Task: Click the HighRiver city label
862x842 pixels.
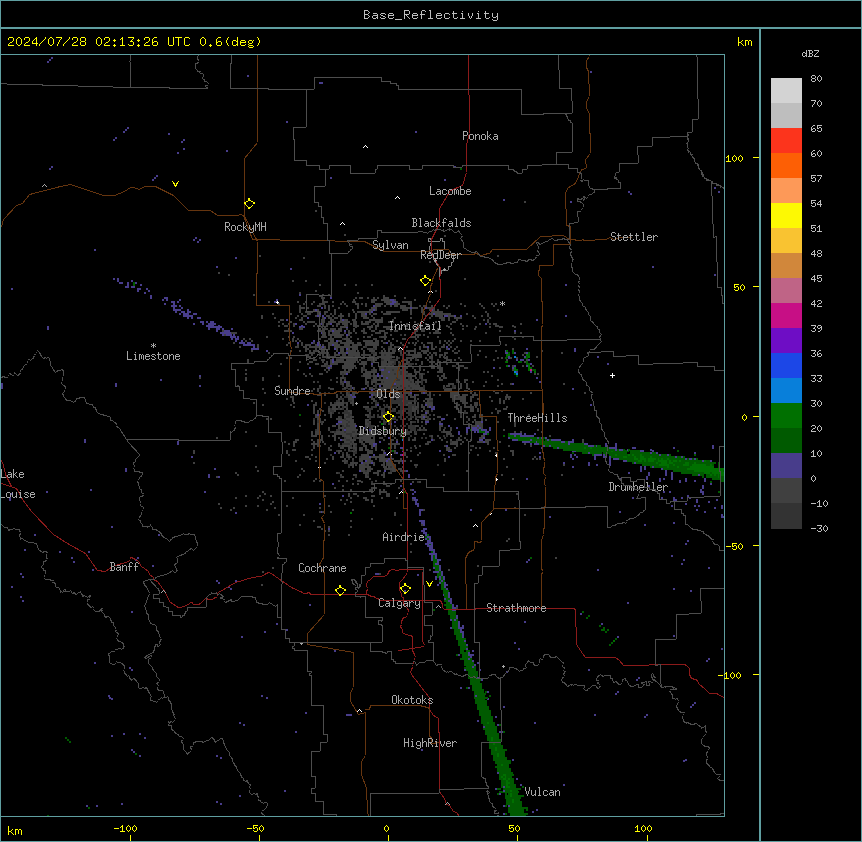Action: point(430,743)
